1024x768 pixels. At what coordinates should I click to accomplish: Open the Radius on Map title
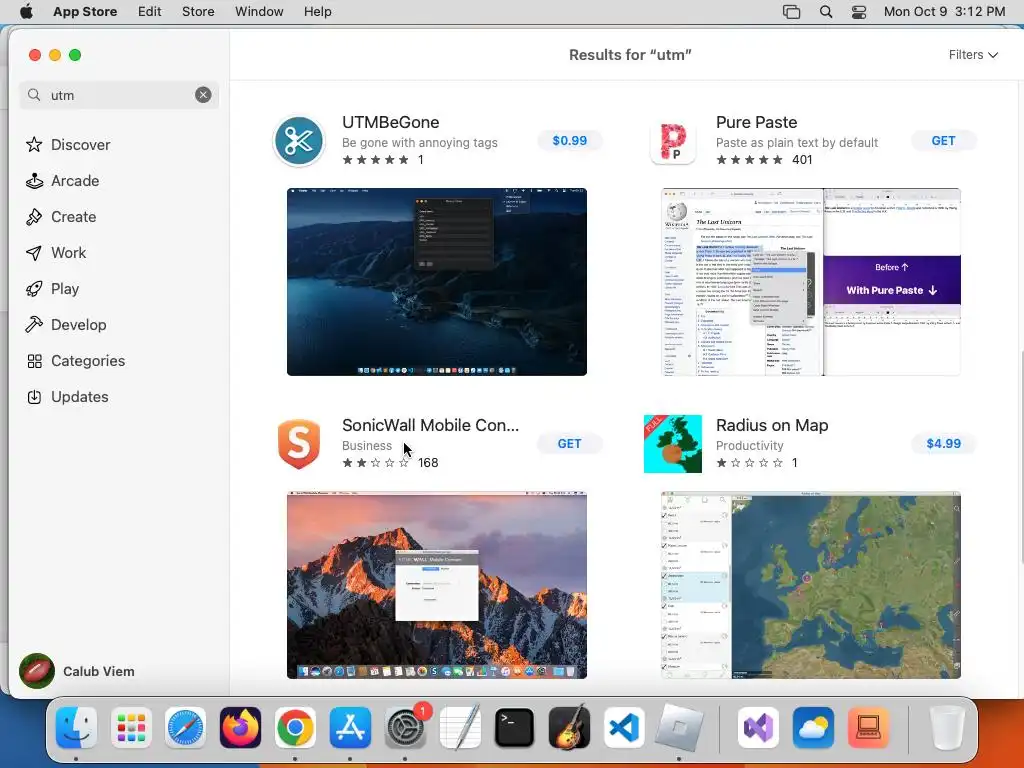point(772,425)
